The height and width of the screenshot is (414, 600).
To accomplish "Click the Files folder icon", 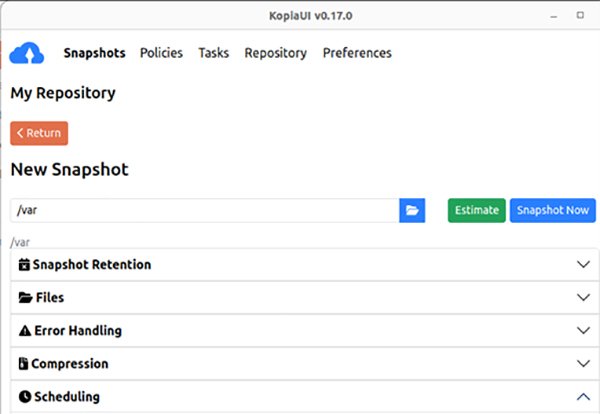I will (x=25, y=298).
